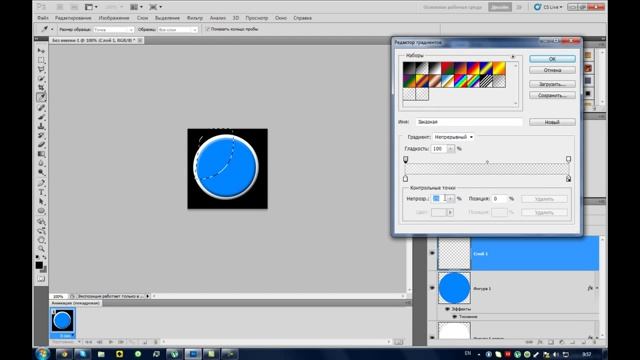The image size is (640, 360).
Task: Click the Отмена button
Action: (x=552, y=70)
